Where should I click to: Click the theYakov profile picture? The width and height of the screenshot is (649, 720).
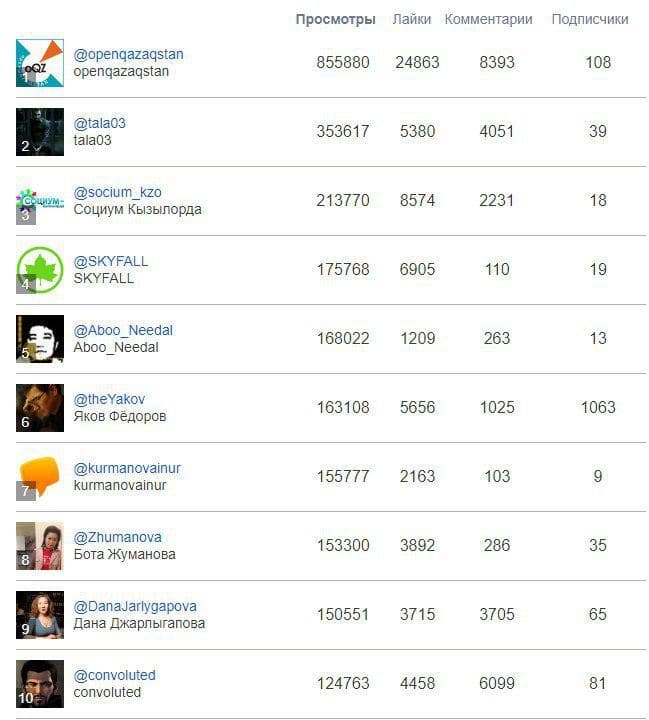[x=40, y=408]
